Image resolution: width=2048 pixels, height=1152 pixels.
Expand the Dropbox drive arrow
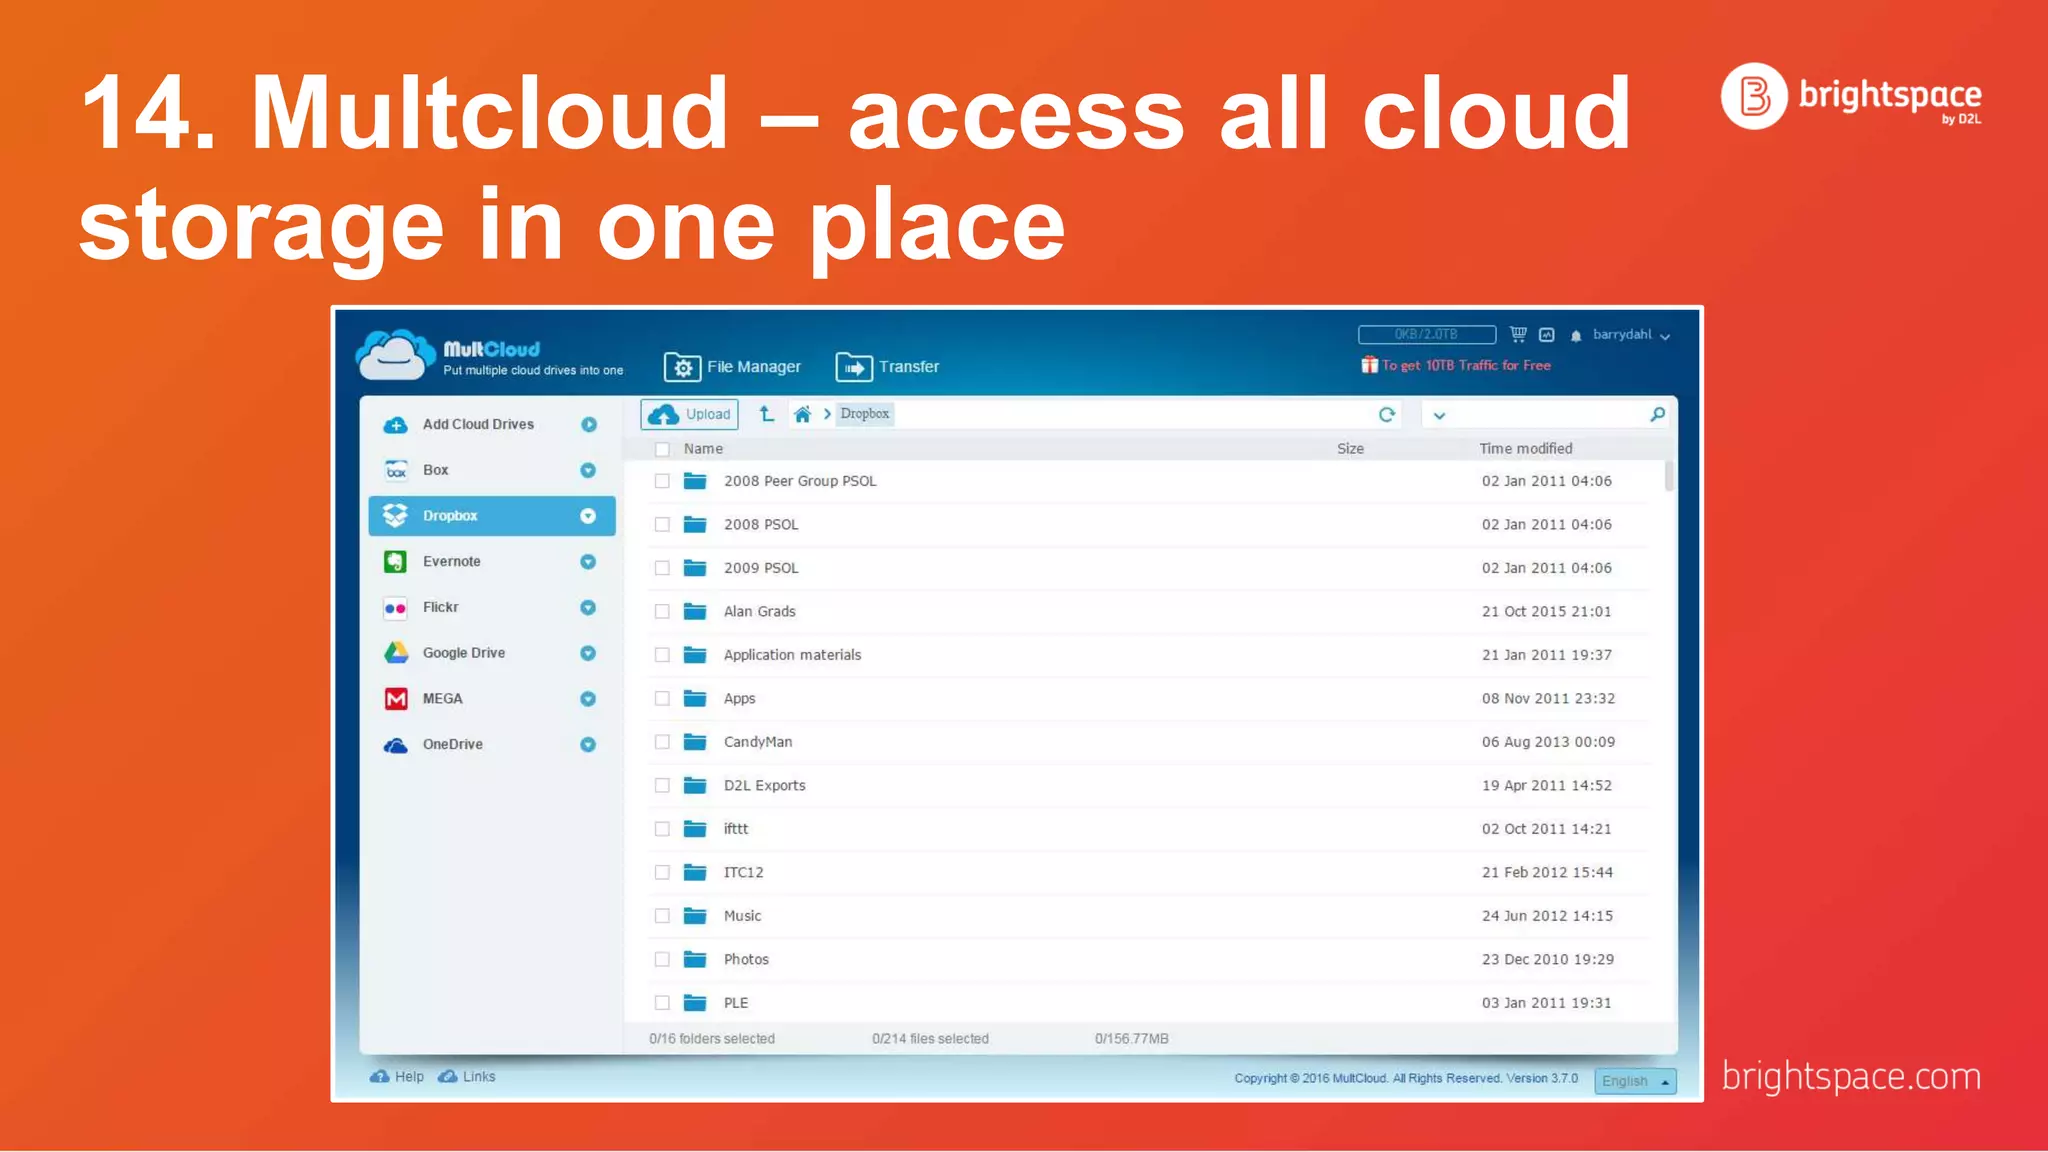pyautogui.click(x=588, y=516)
